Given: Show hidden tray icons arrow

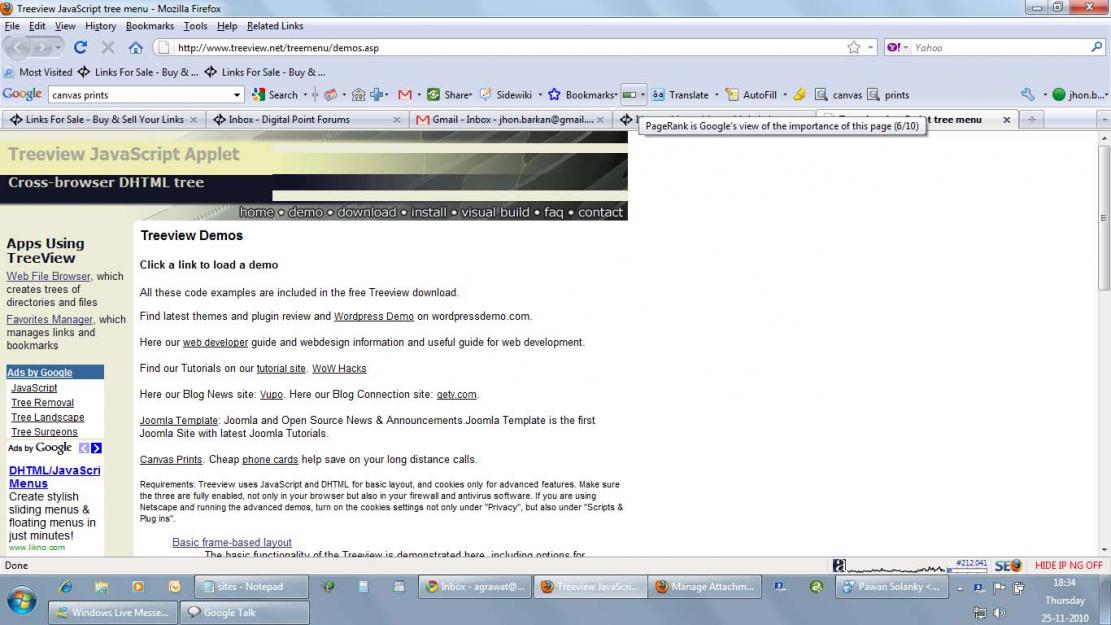Looking at the screenshot, I should (x=959, y=587).
